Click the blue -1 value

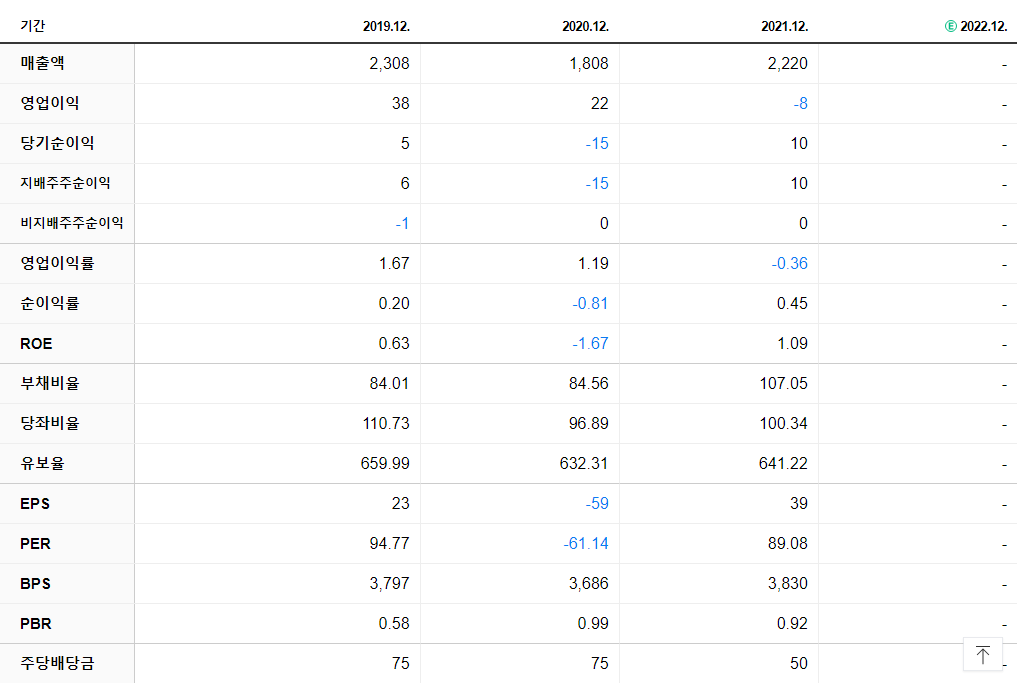(x=402, y=224)
